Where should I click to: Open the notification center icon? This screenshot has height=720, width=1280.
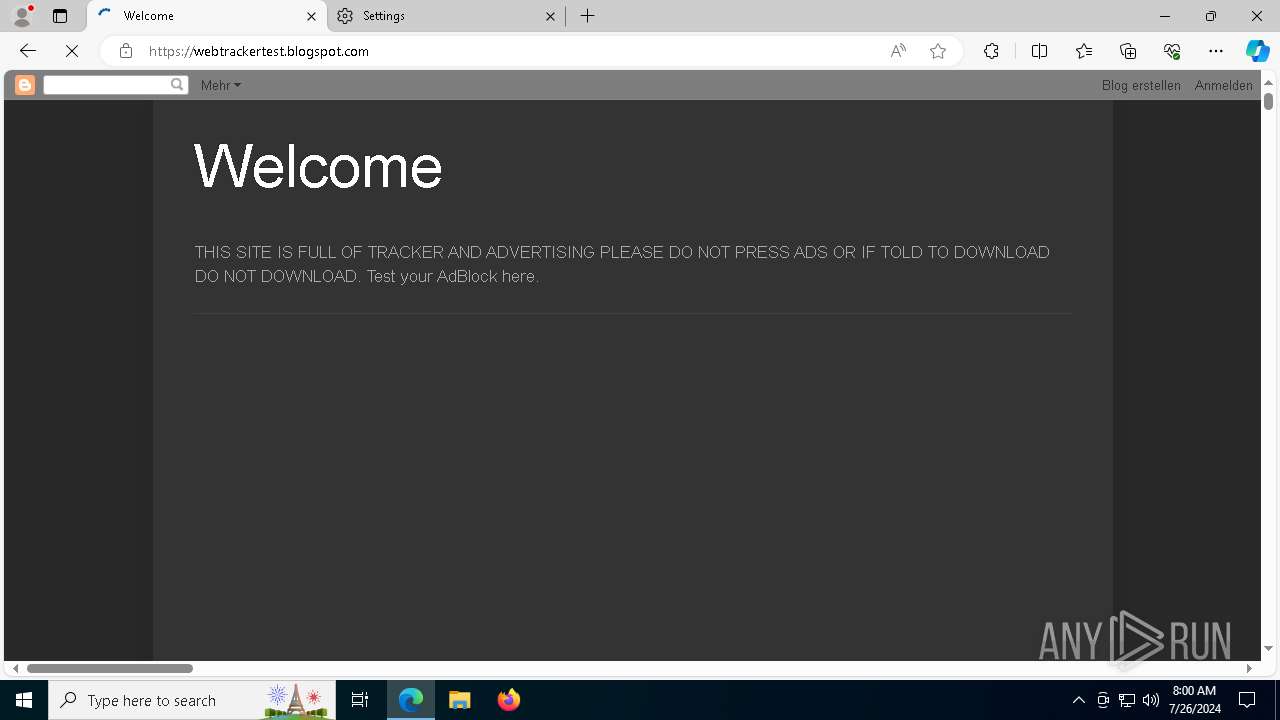(x=1247, y=700)
